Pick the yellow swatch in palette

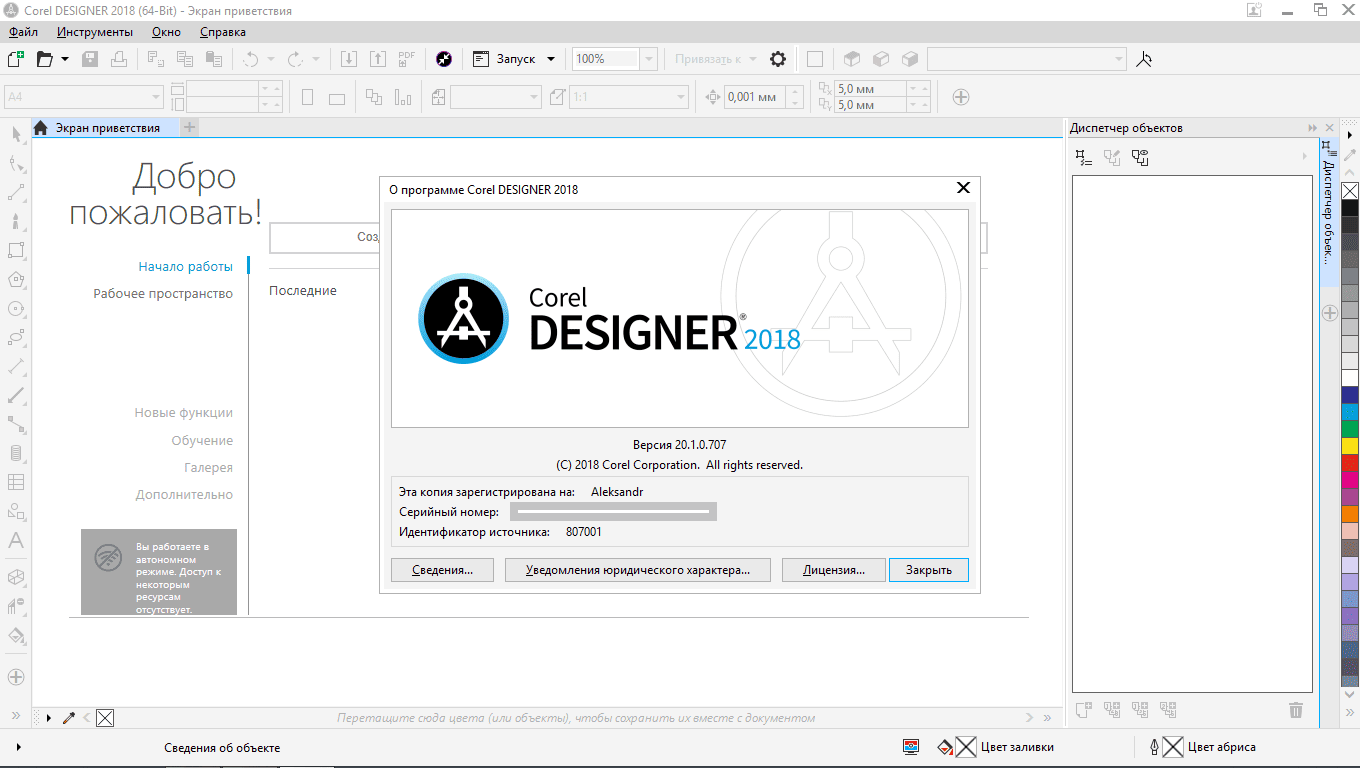click(x=1350, y=446)
